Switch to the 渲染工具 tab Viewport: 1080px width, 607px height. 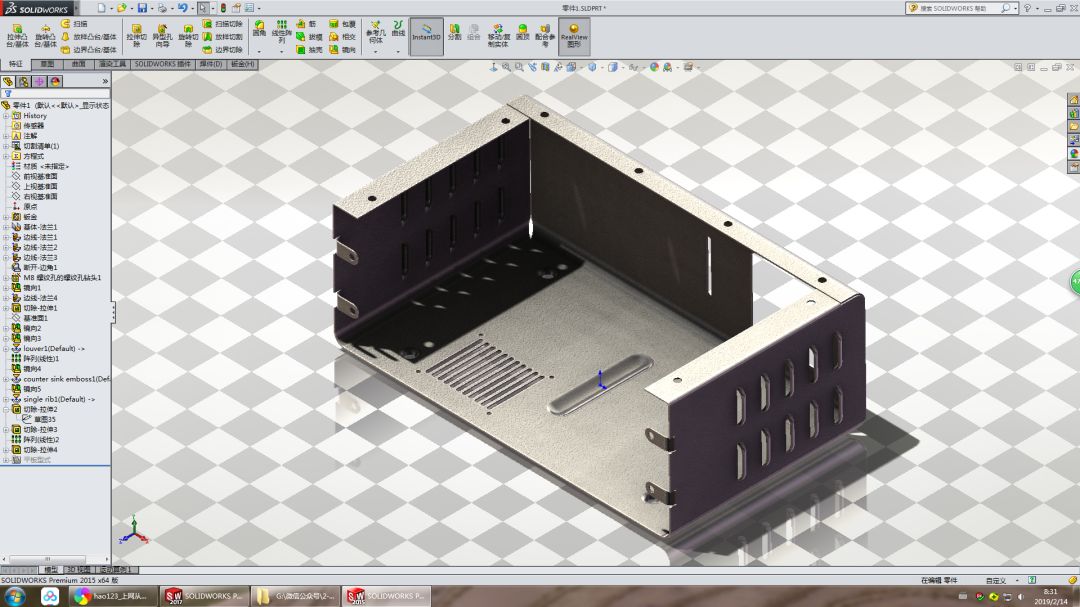tap(111, 64)
